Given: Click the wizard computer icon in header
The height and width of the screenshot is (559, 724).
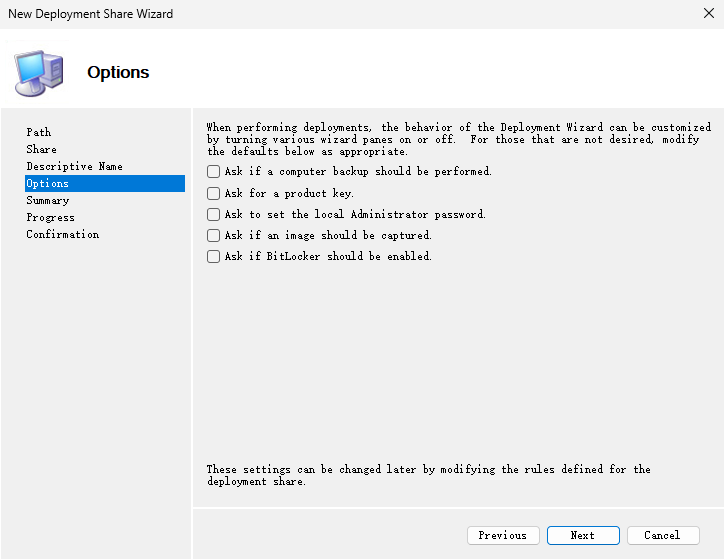Looking at the screenshot, I should (x=39, y=70).
